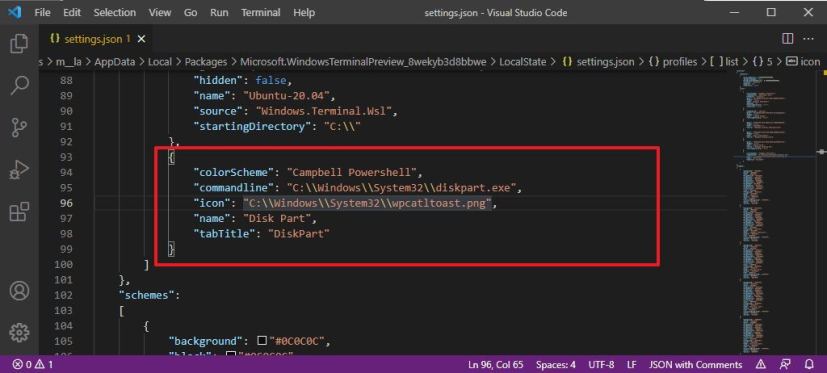Image resolution: width=827 pixels, height=373 pixels.
Task: Open the File menu
Action: tap(42, 13)
